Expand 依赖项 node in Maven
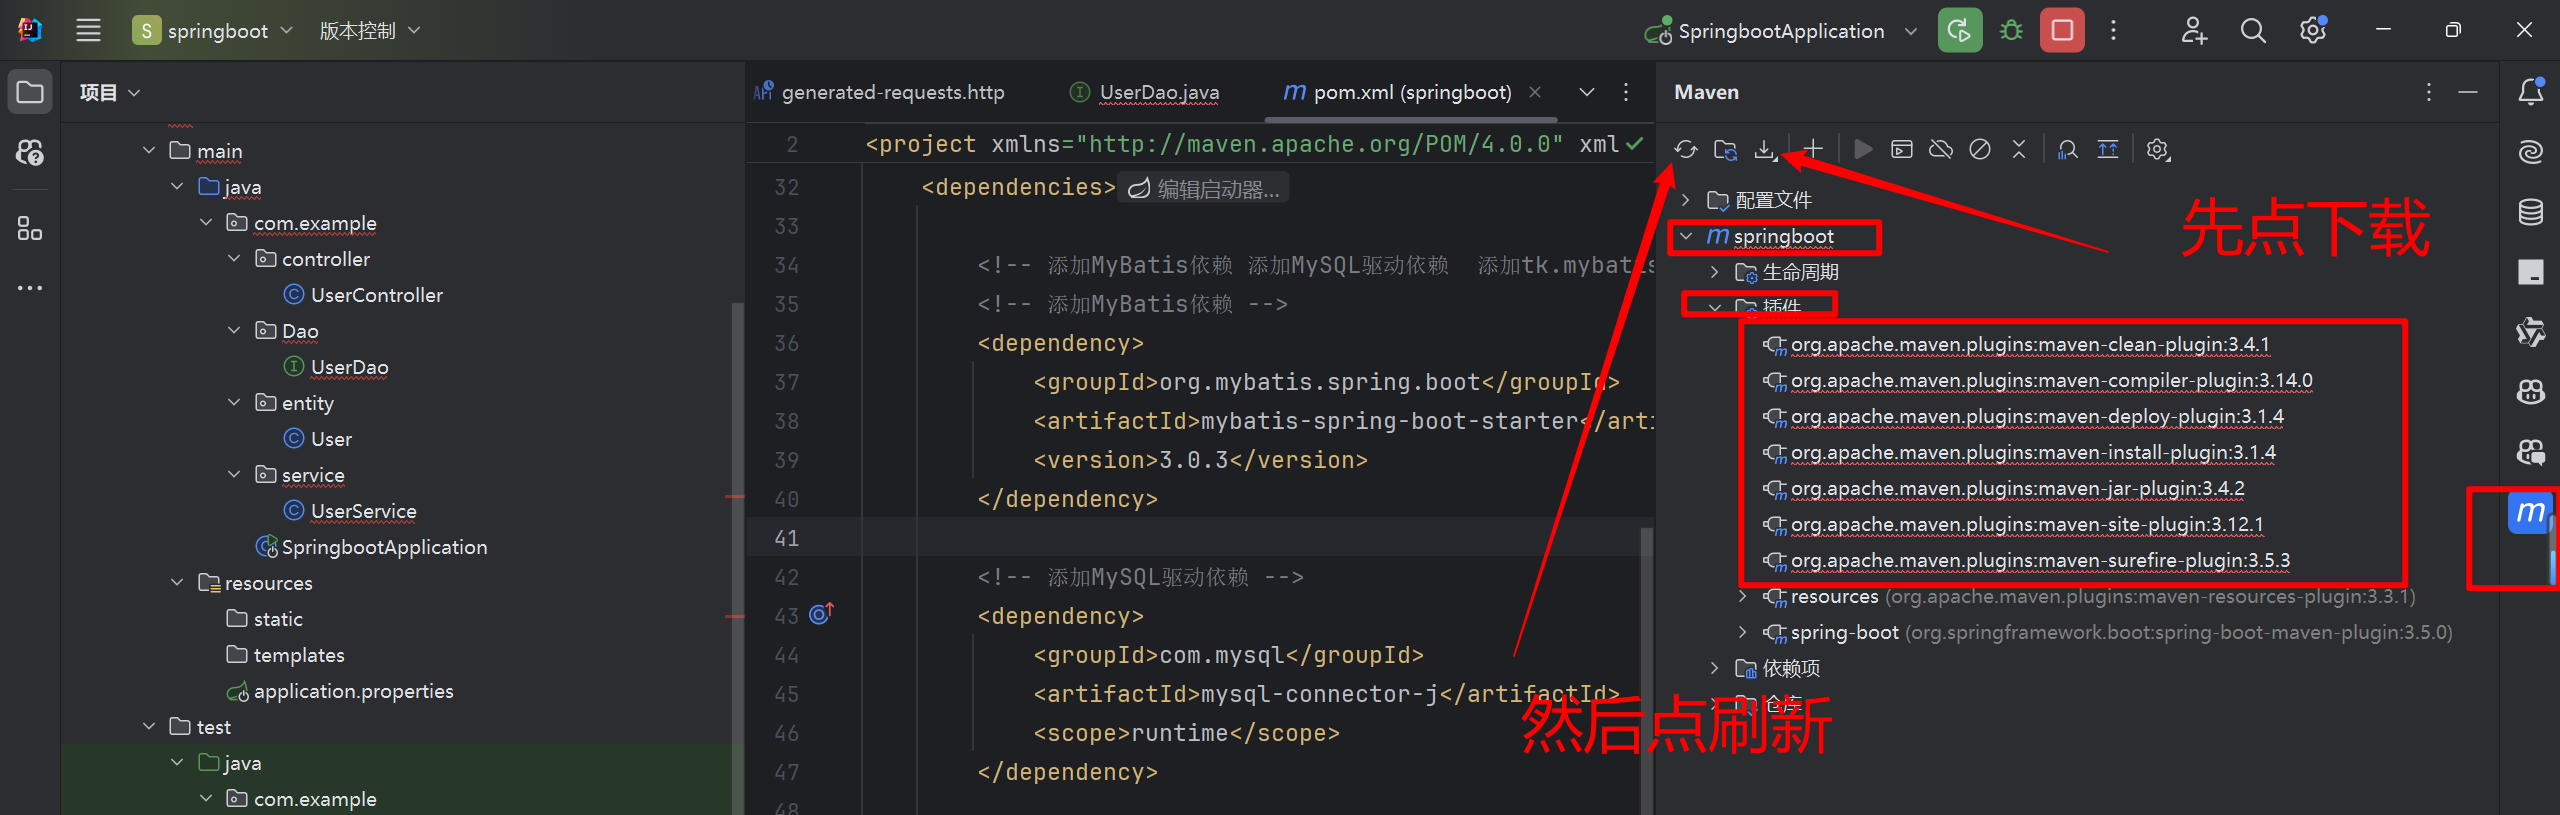This screenshot has width=2560, height=815. tap(1715, 668)
